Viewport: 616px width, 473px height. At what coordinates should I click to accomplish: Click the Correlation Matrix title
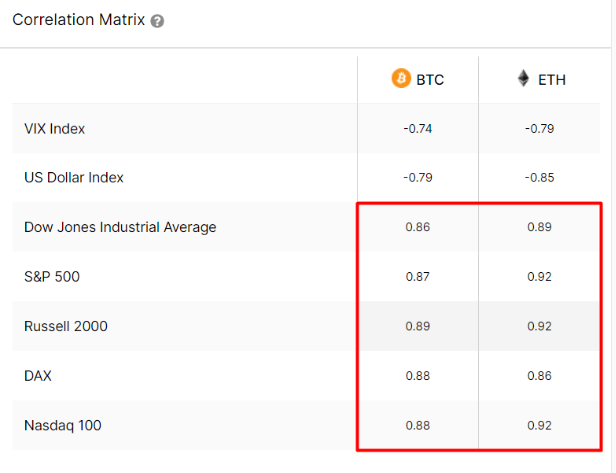pyautogui.click(x=79, y=20)
